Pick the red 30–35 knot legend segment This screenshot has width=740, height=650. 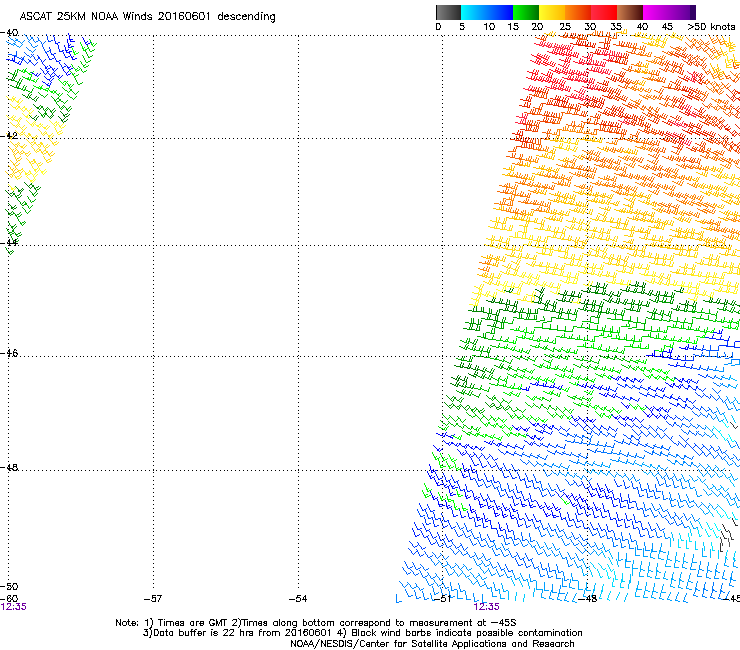pyautogui.click(x=604, y=12)
